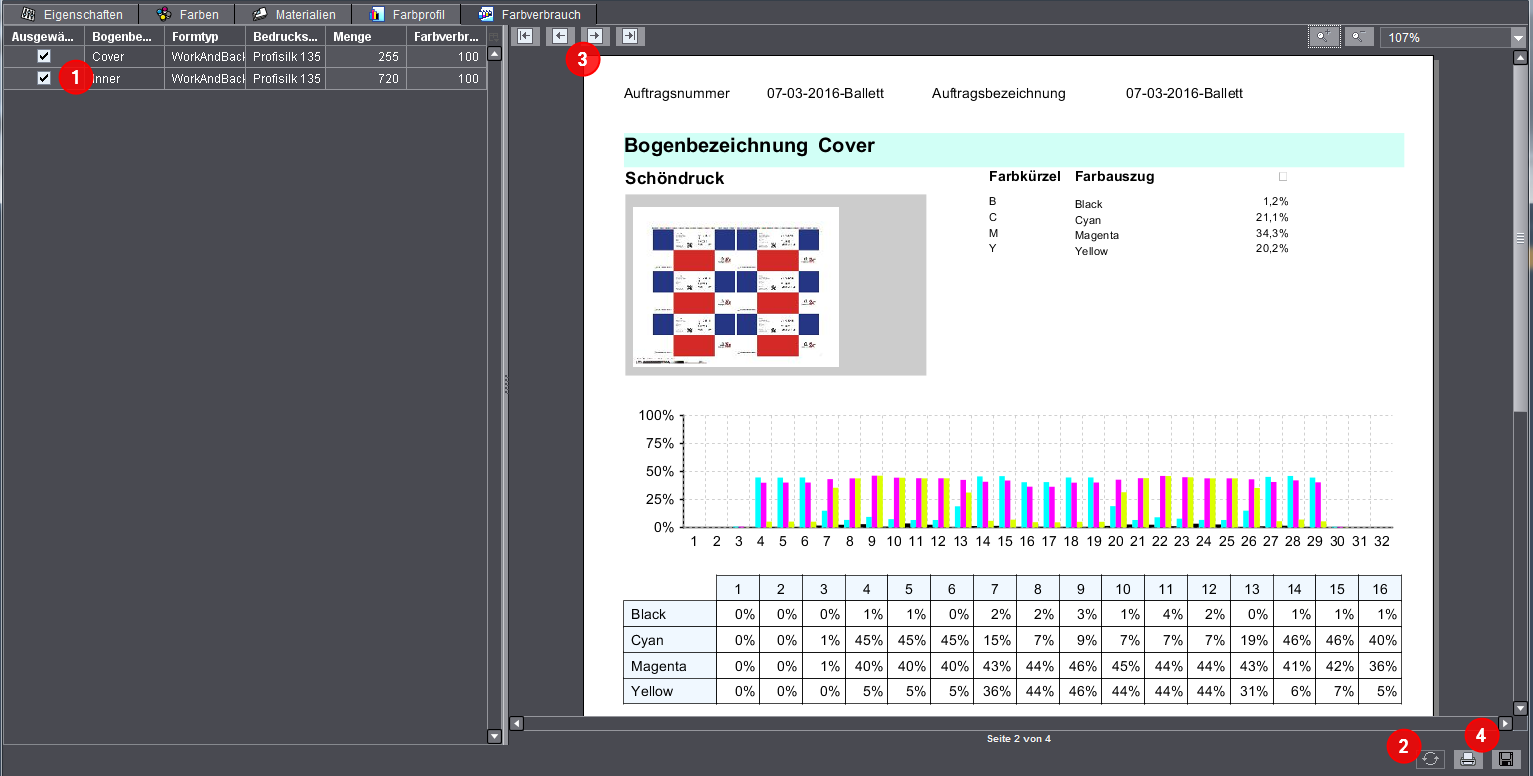Uncheck the Cover sheet checkbox

tap(44, 56)
